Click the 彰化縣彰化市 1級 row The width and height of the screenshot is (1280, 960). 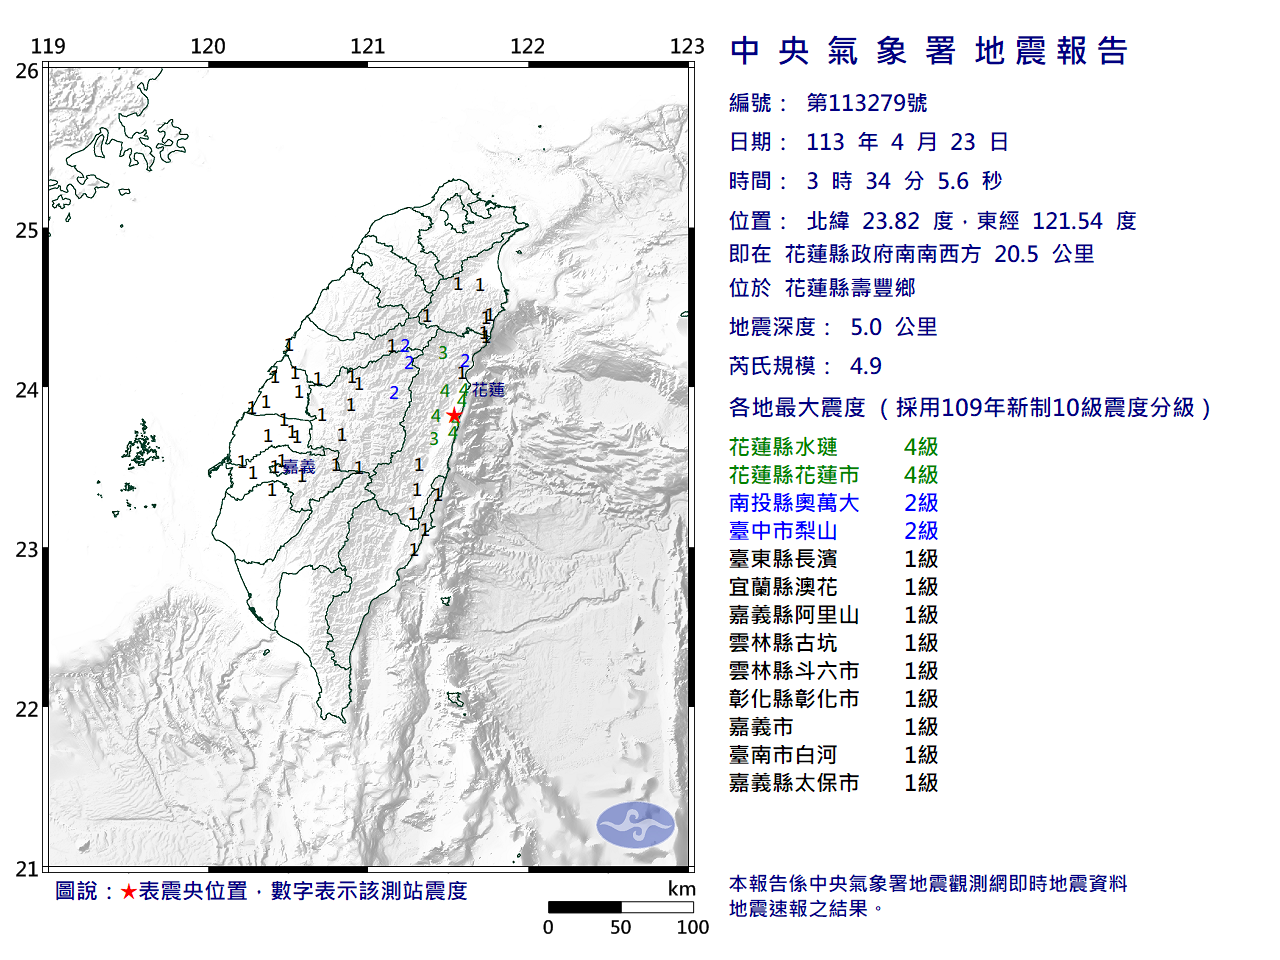click(x=834, y=699)
